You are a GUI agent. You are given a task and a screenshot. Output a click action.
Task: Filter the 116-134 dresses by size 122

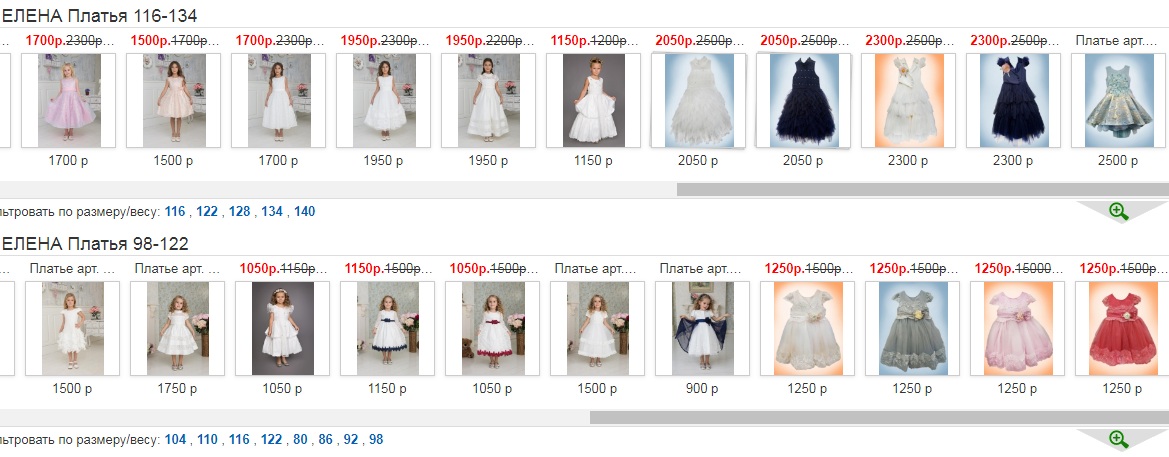207,212
